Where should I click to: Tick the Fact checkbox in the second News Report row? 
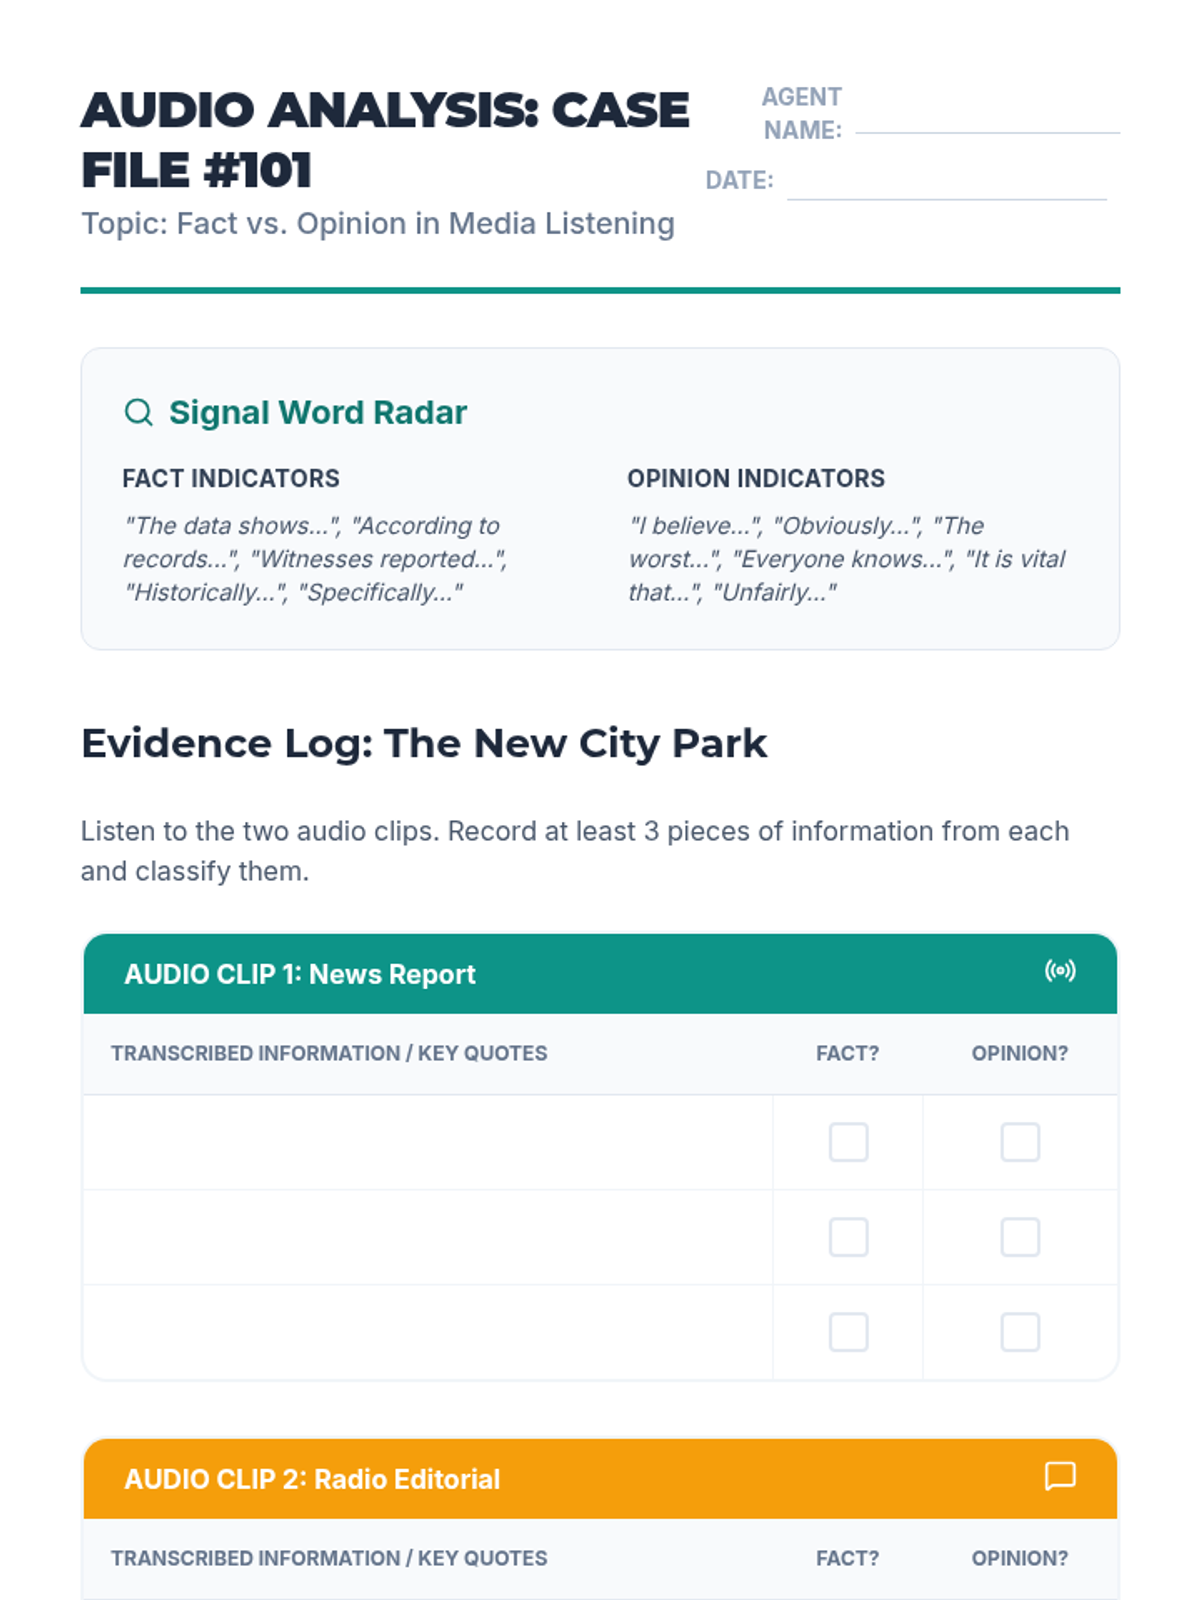click(848, 1237)
